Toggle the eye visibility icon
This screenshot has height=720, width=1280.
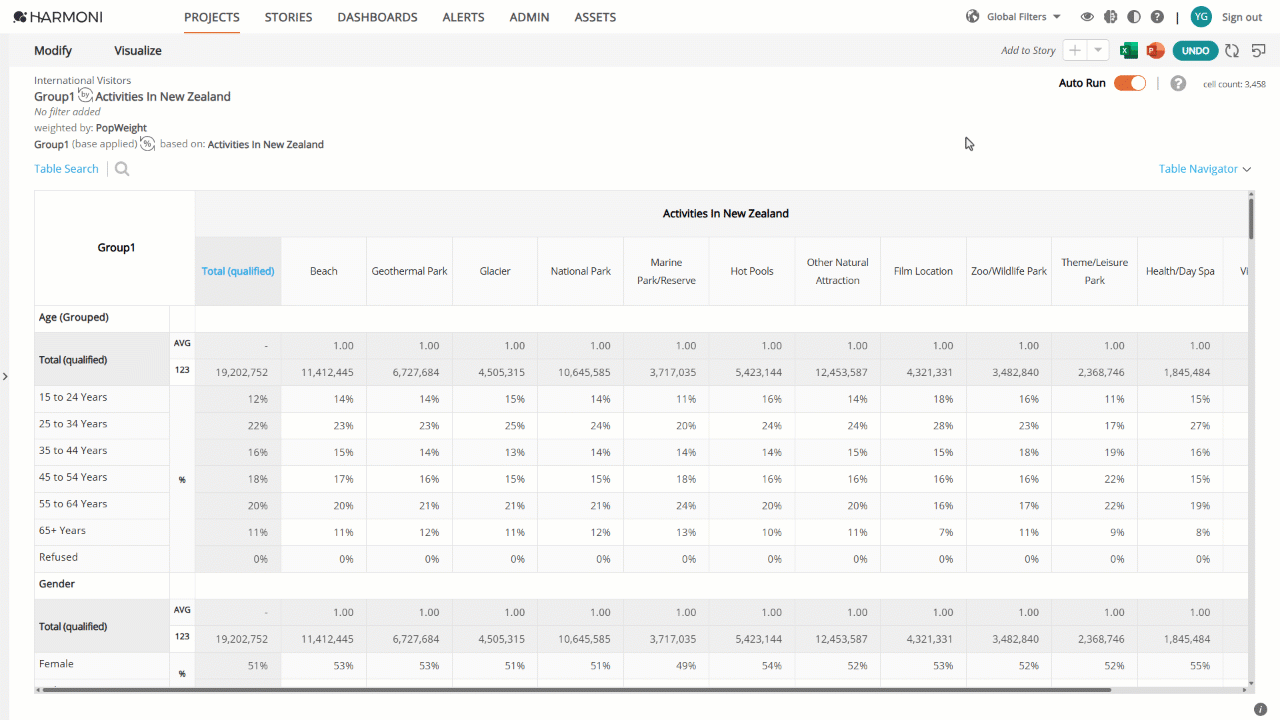click(x=1087, y=17)
